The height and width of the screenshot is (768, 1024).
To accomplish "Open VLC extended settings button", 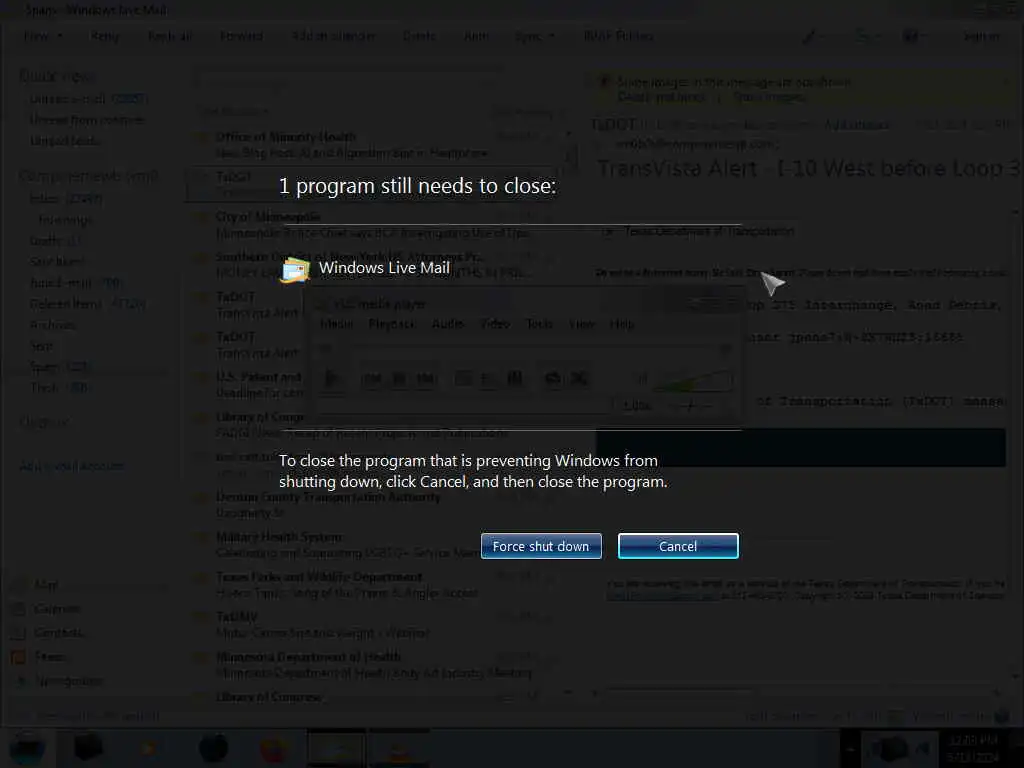I will [x=488, y=378].
